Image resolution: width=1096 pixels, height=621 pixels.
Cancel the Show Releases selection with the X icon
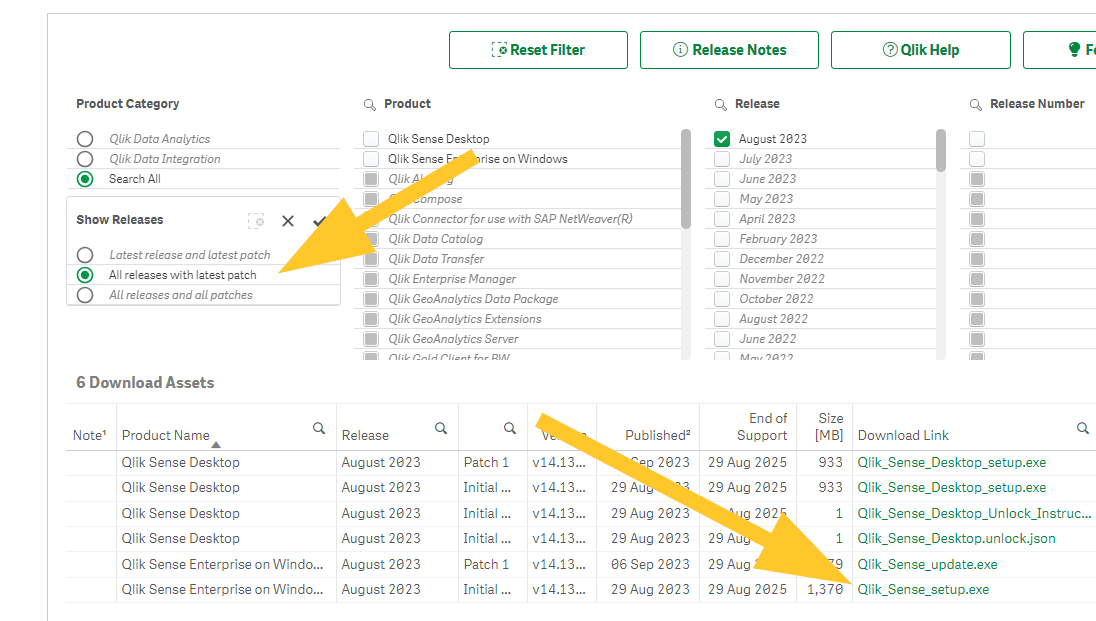pos(288,220)
